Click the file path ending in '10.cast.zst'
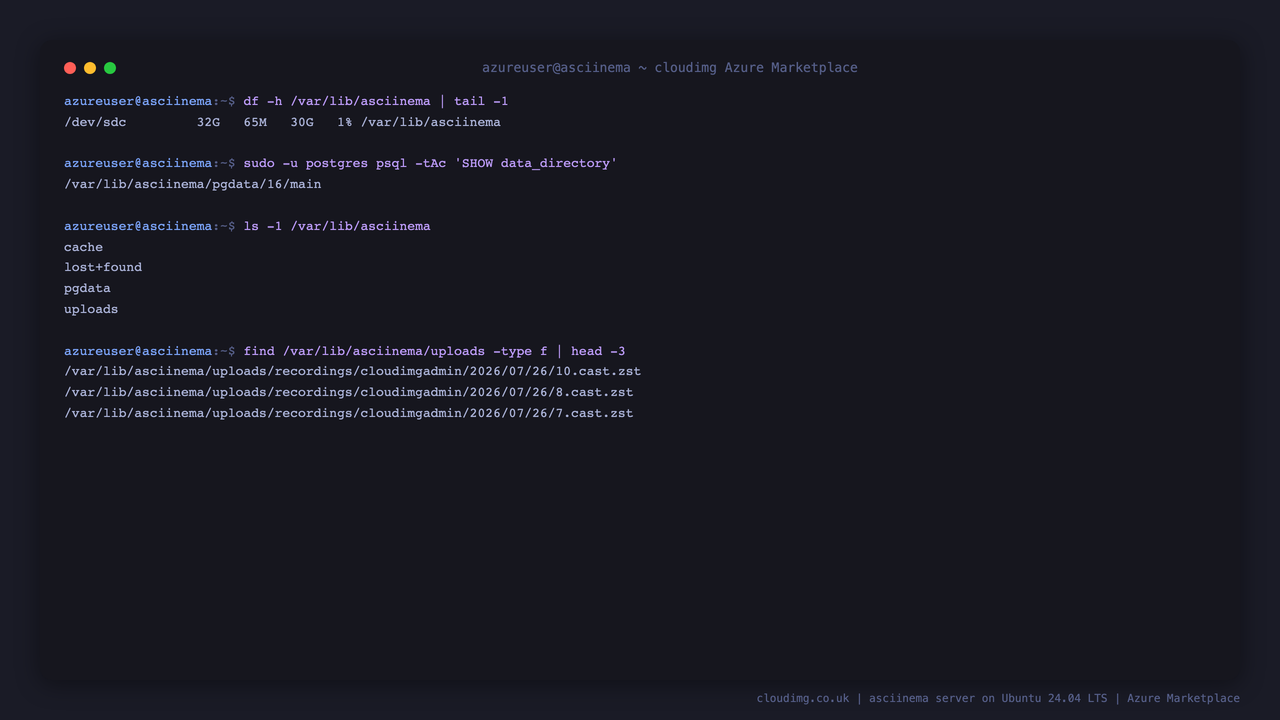Image resolution: width=1280 pixels, height=720 pixels. 353,371
